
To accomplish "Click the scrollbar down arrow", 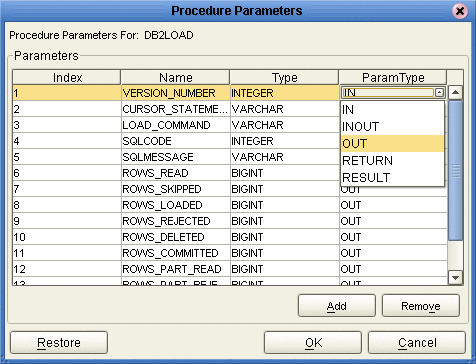I will pyautogui.click(x=455, y=277).
